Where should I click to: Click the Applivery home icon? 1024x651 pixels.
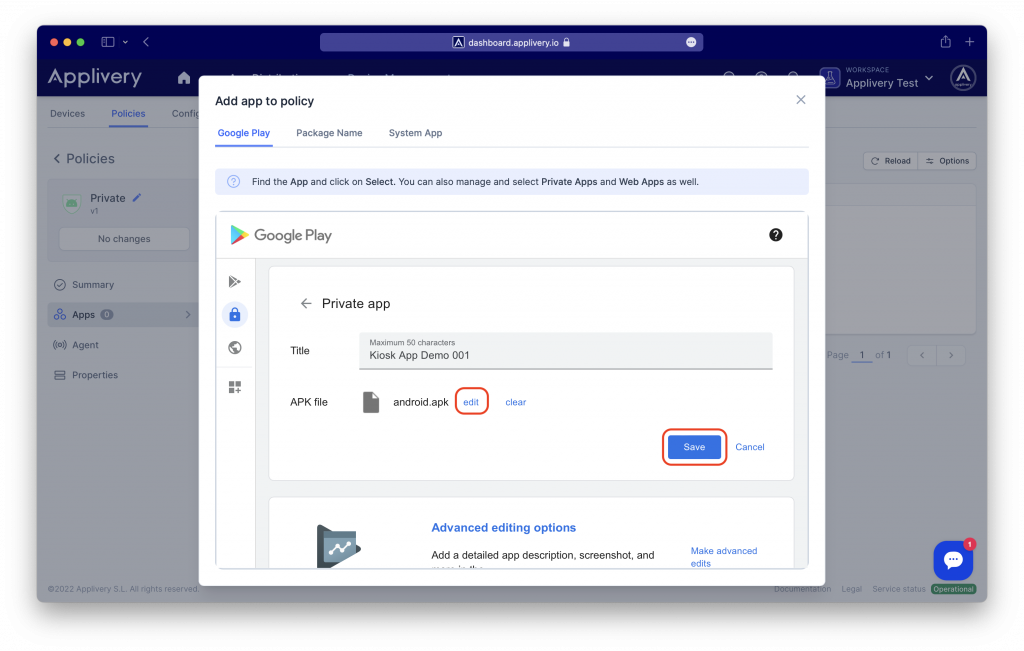(184, 78)
